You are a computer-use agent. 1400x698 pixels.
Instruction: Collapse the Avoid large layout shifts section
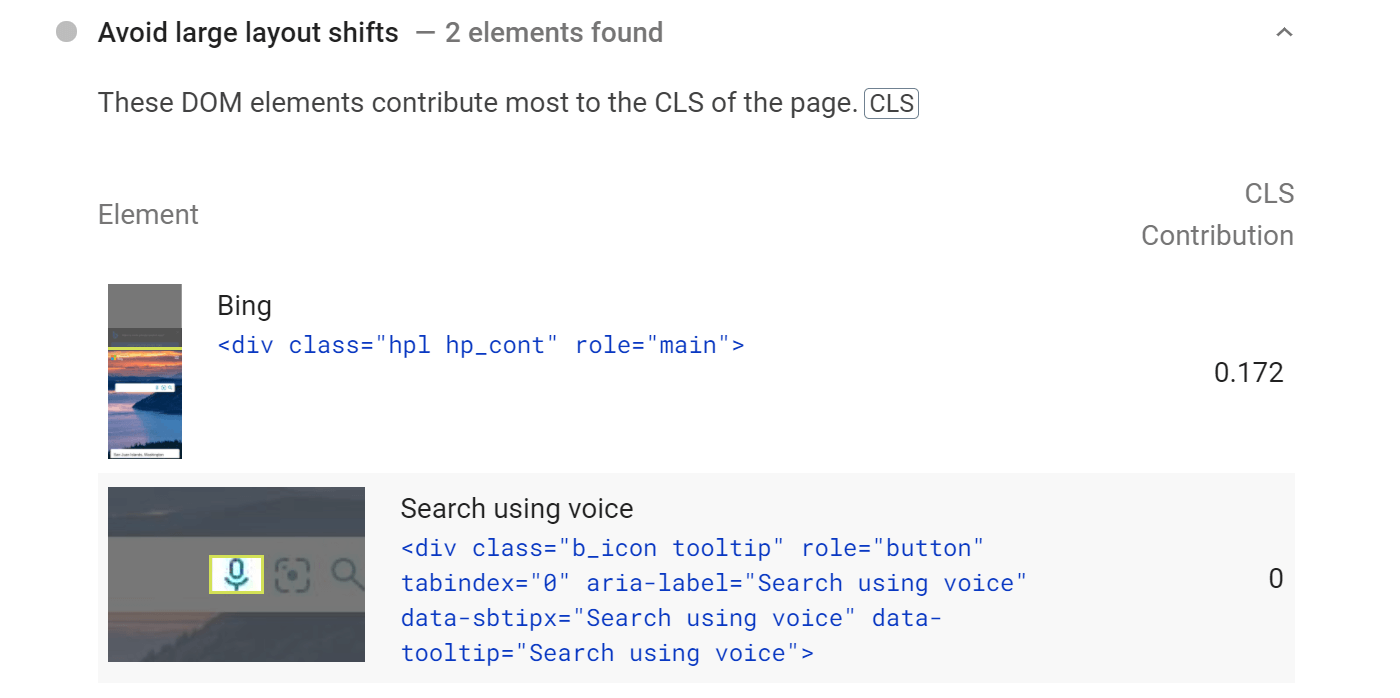[x=1285, y=32]
